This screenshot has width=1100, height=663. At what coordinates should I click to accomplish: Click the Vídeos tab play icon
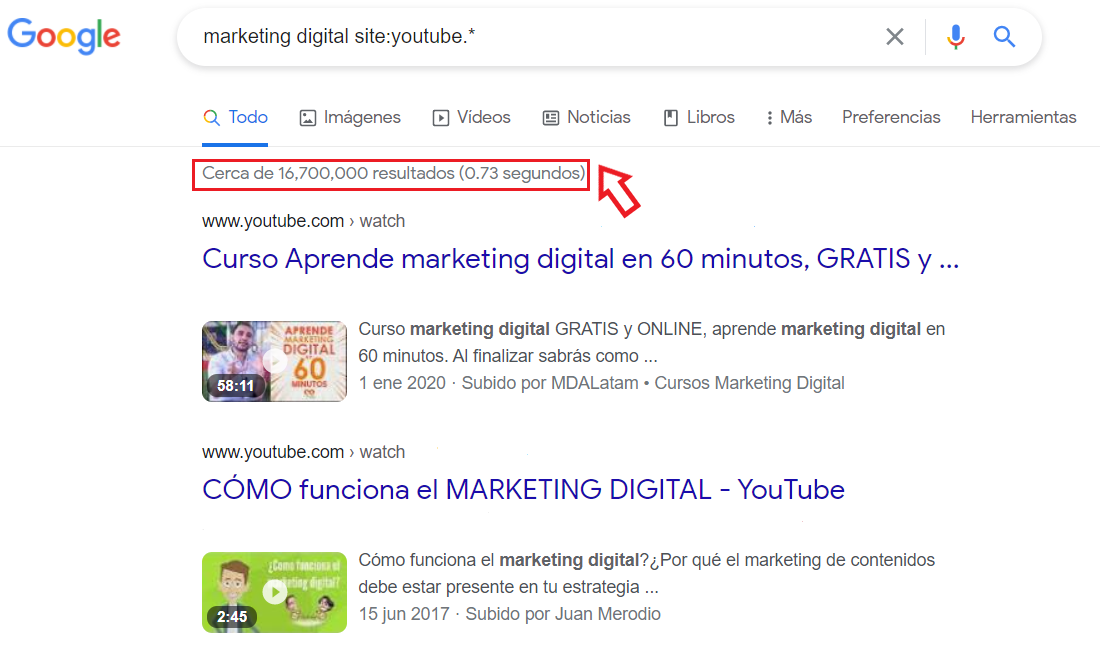click(440, 117)
